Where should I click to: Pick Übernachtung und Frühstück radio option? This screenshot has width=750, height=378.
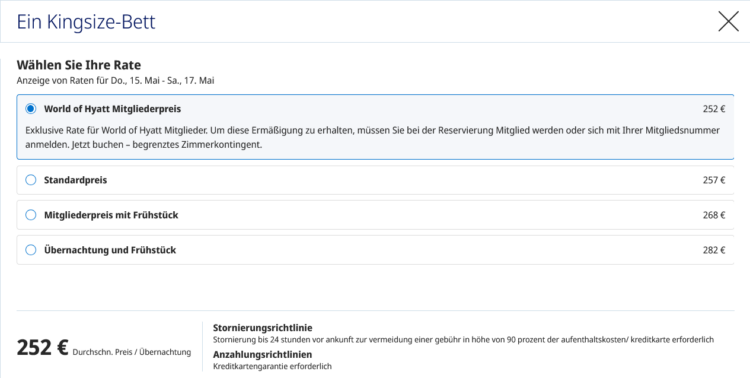point(31,250)
